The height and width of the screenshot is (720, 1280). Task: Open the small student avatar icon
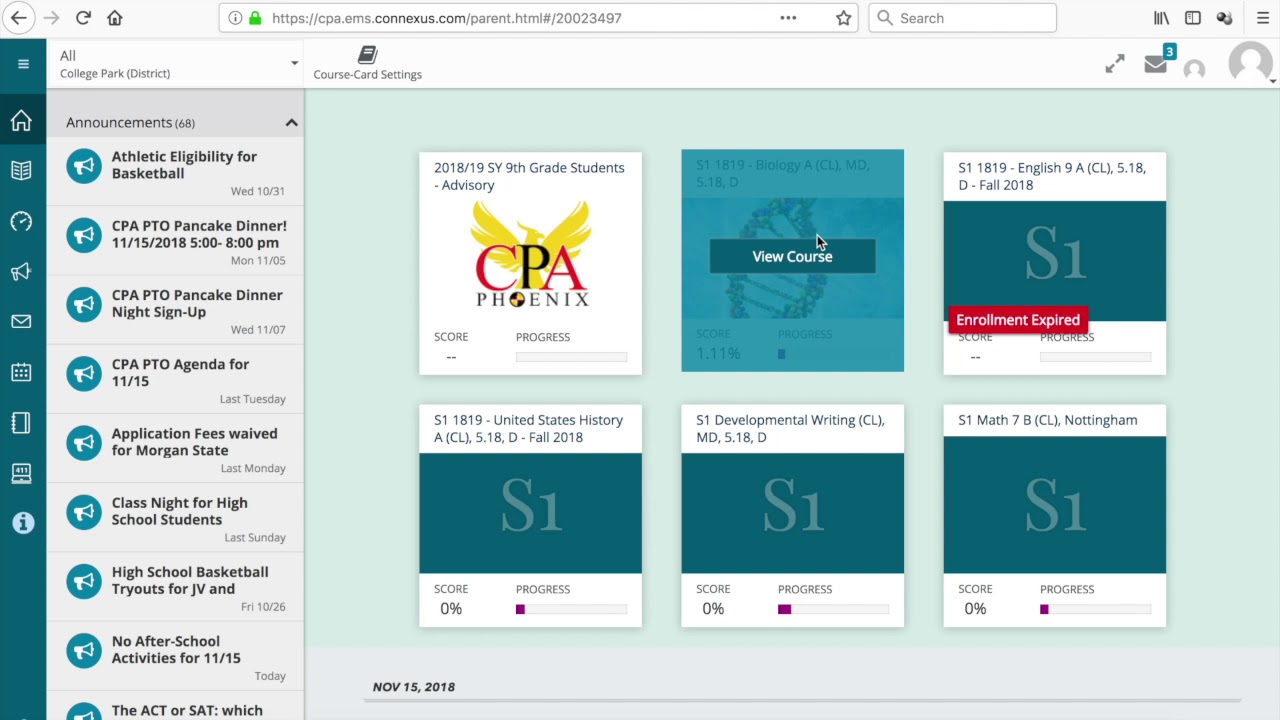coord(1194,69)
